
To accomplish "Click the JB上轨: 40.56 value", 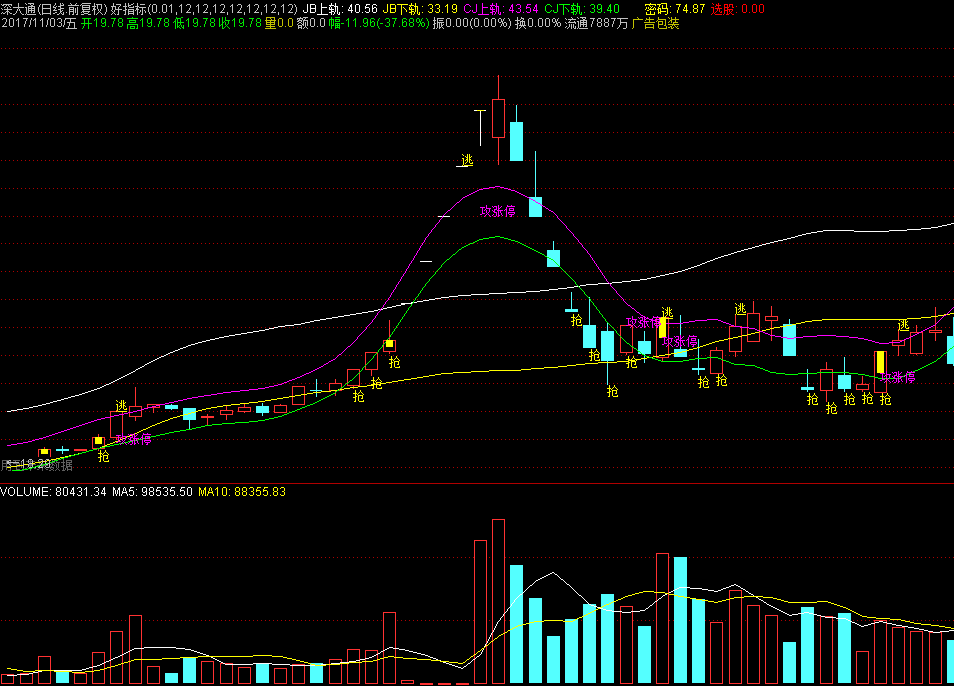I will [340, 9].
